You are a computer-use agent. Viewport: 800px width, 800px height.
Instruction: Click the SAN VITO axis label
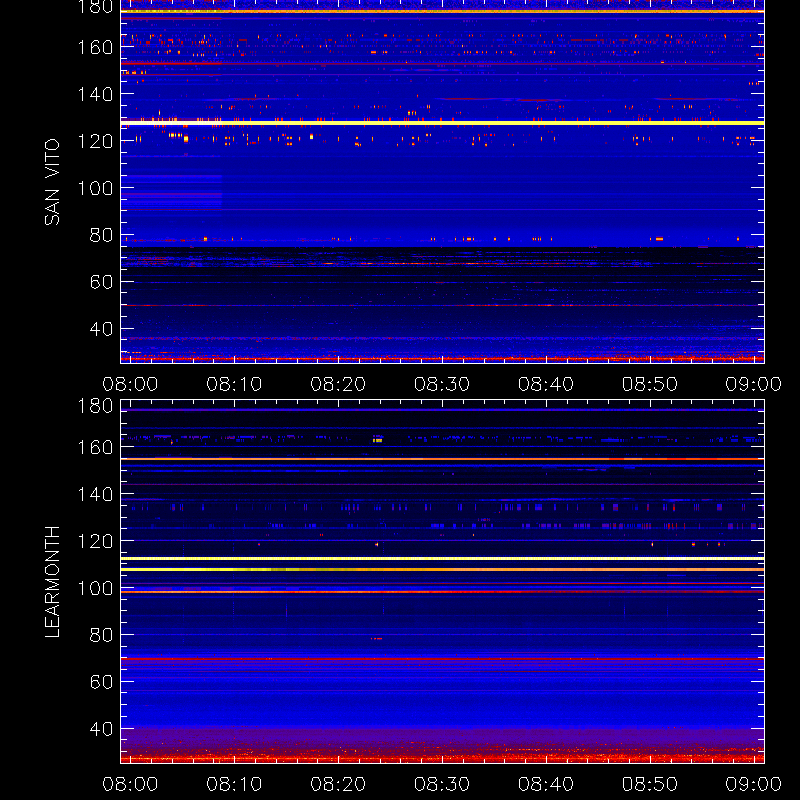point(53,182)
